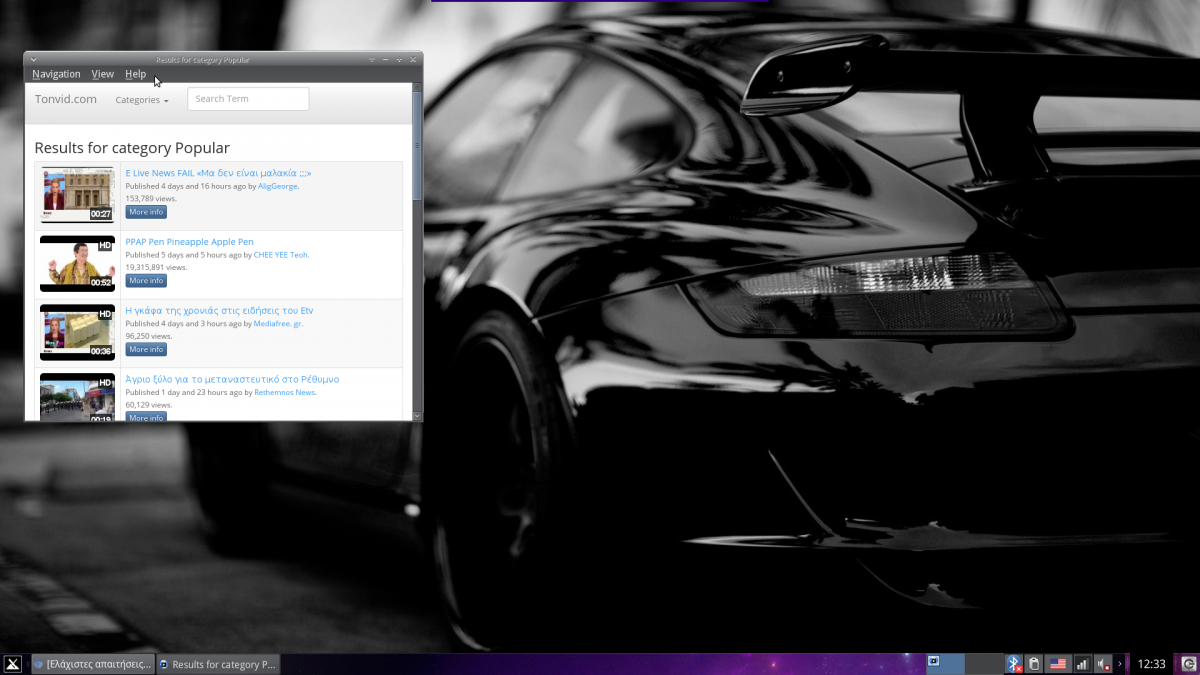Click More info for the Etv video
Viewport: 1200px width, 675px height.
(146, 350)
